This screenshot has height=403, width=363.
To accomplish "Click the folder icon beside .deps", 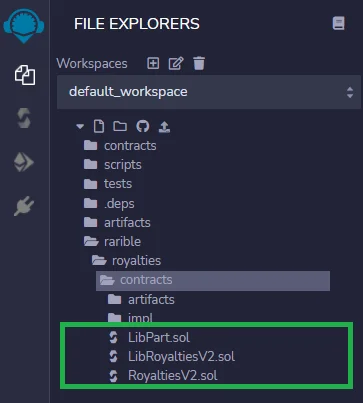I will coord(90,203).
